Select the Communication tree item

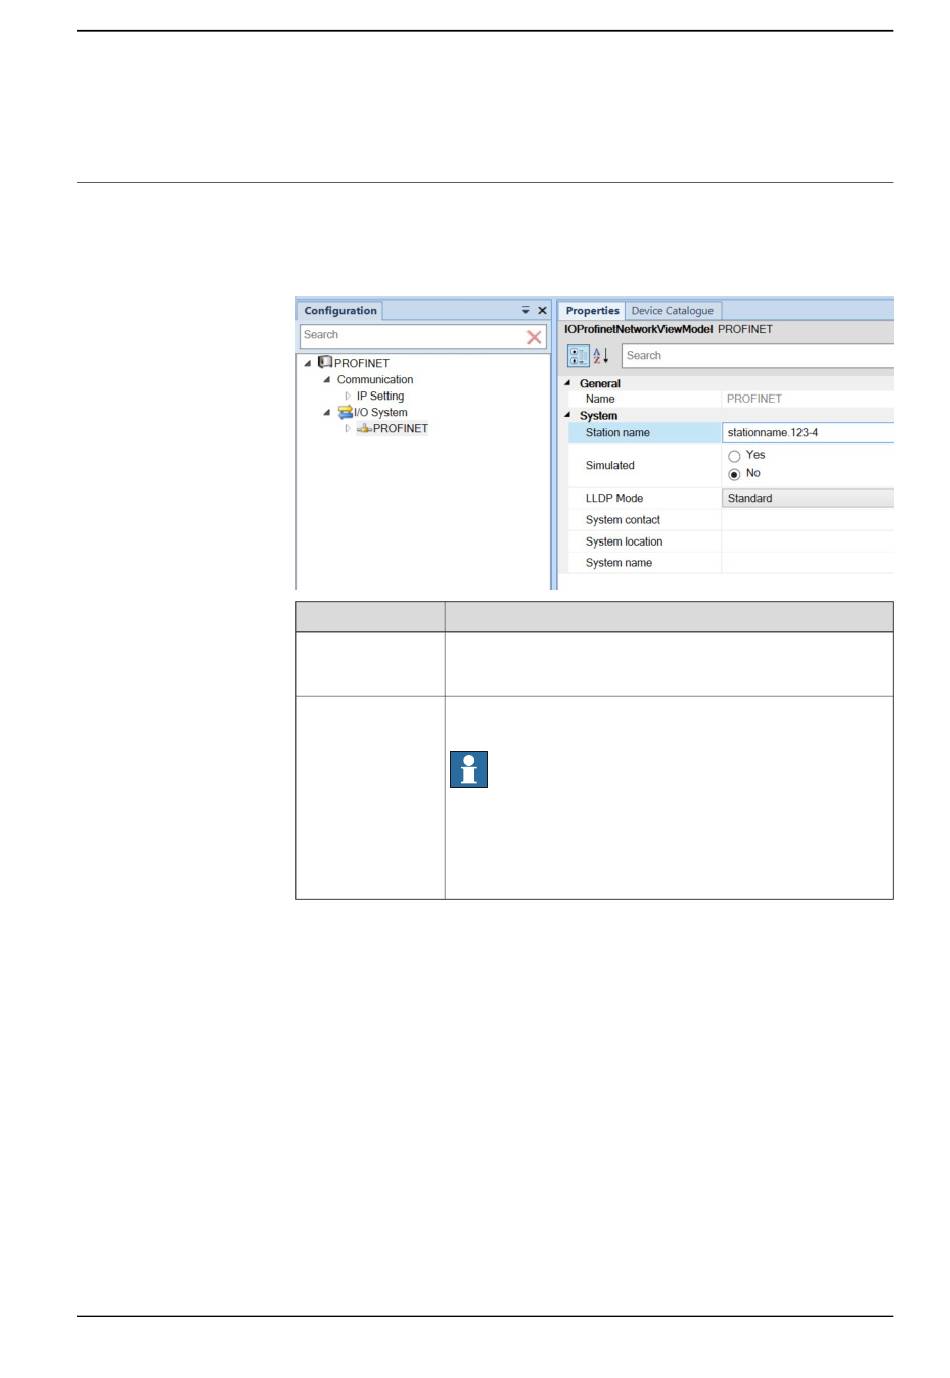(x=375, y=380)
